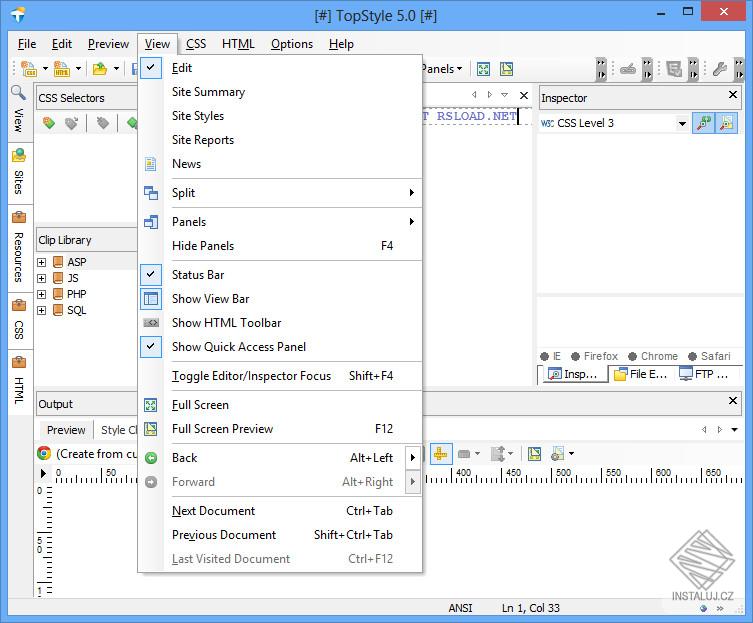Image resolution: width=753 pixels, height=623 pixels.
Task: Uncheck the Edit view option
Action: point(280,68)
